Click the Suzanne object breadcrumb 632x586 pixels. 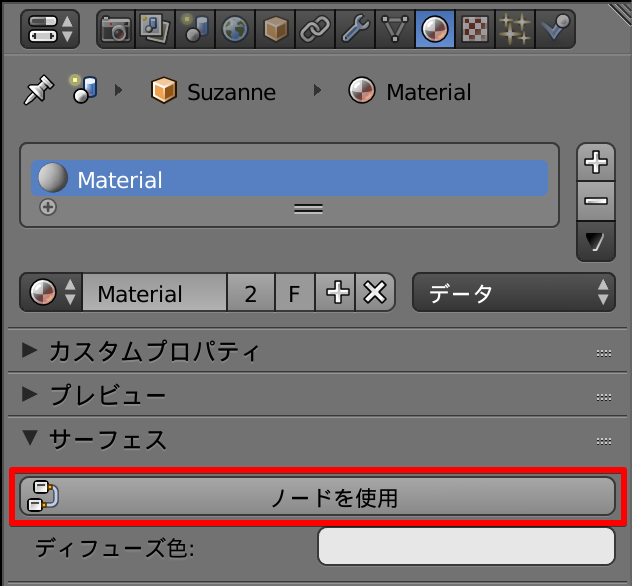[213, 91]
